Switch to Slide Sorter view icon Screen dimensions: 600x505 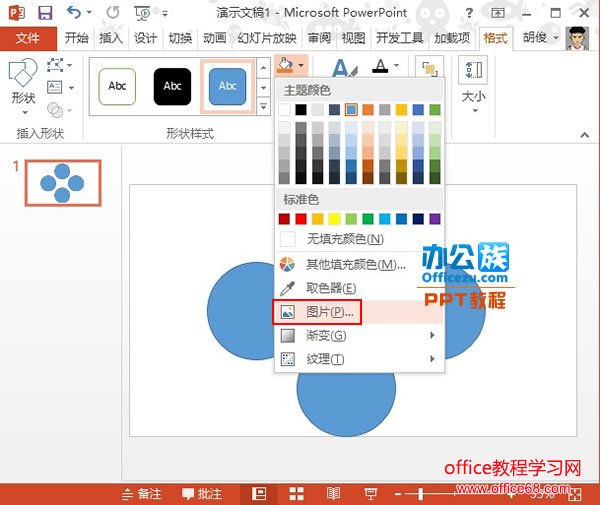(296, 494)
